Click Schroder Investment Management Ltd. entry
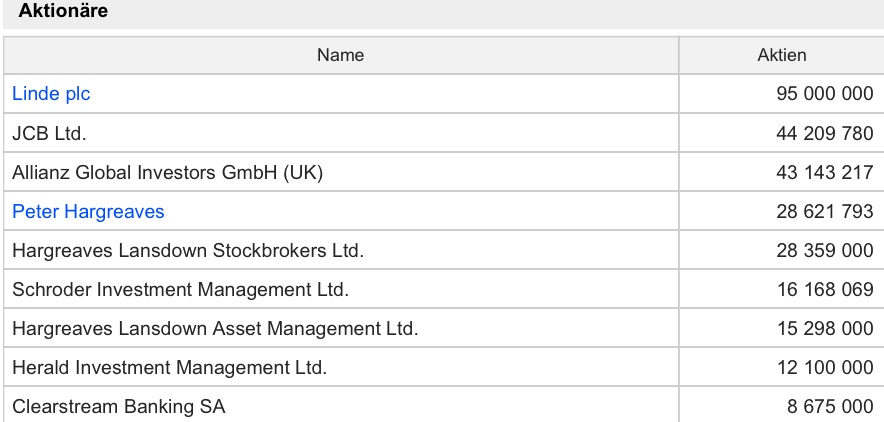Screen dimensions: 884x422 tap(180, 290)
